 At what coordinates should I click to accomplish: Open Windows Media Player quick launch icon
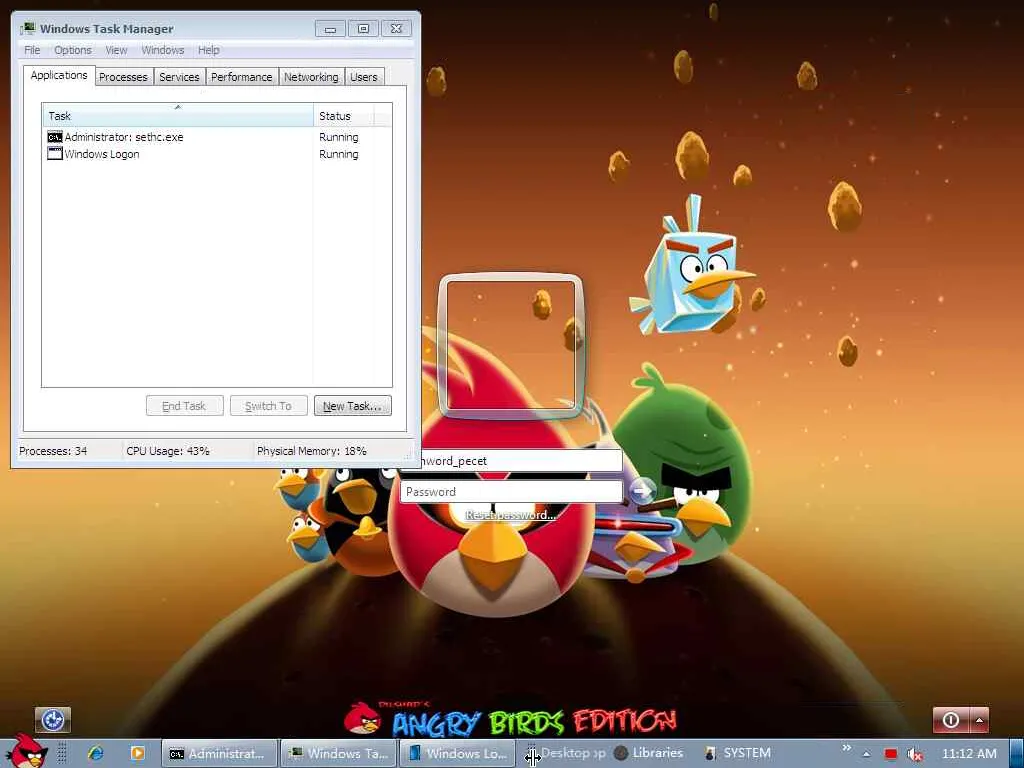coord(137,753)
